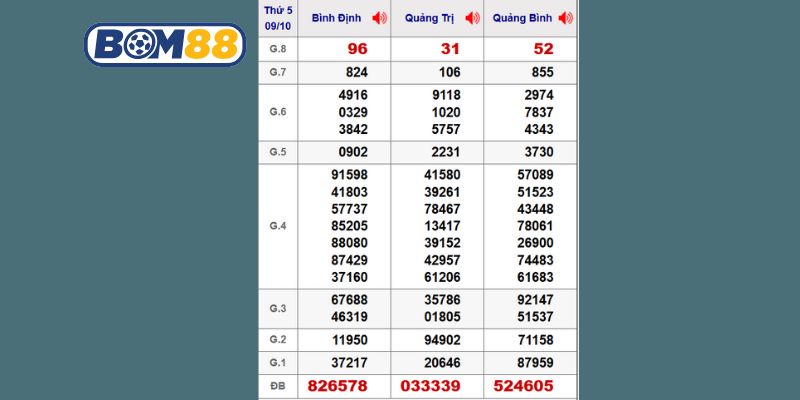
Task: Select G.1 number 87959
Action: [x=535, y=363]
